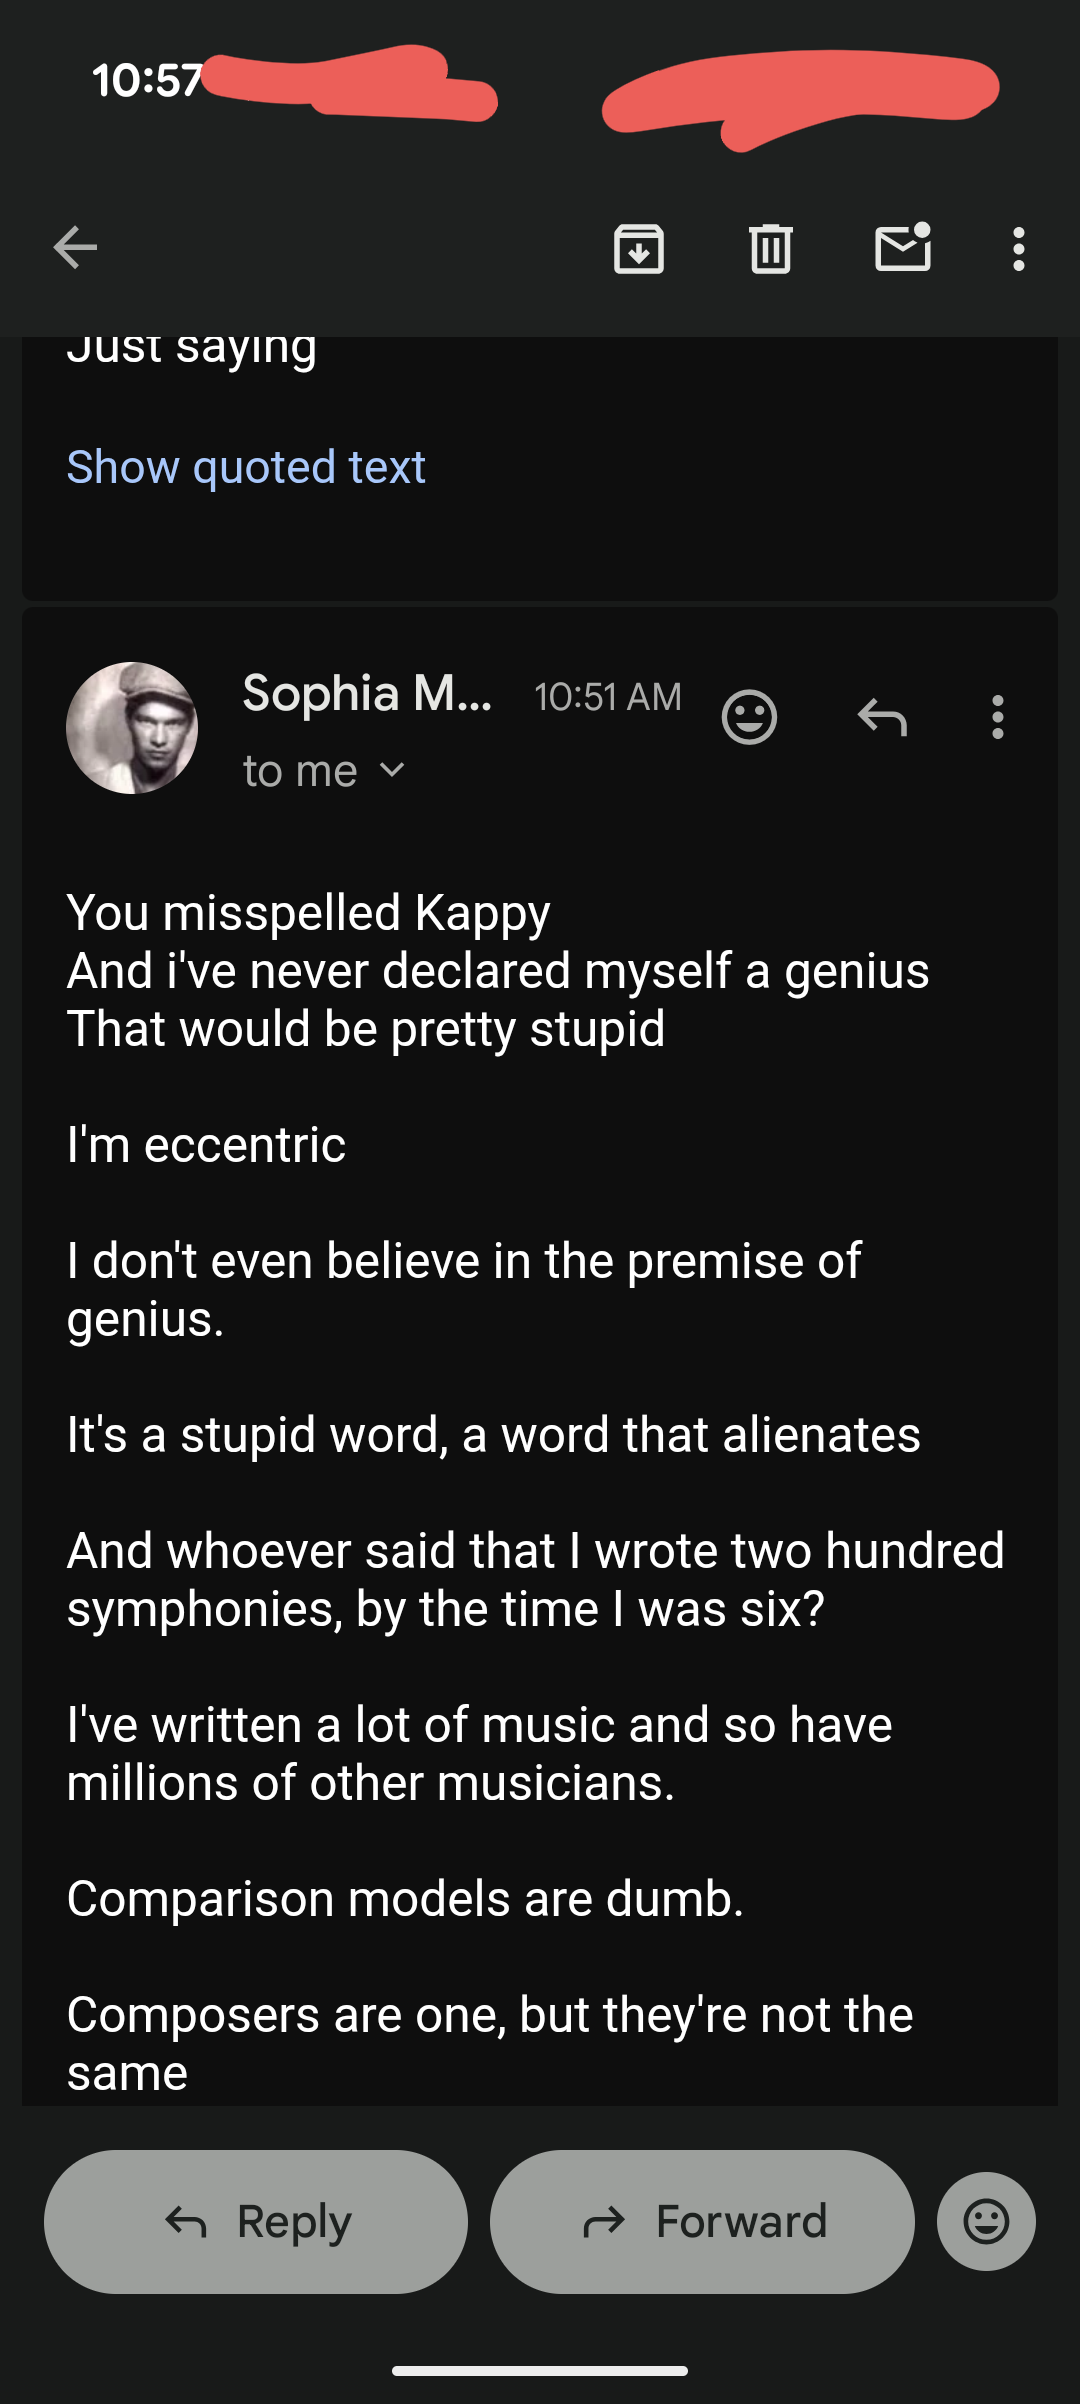Open sender details for Sophia M...

tap(367, 694)
